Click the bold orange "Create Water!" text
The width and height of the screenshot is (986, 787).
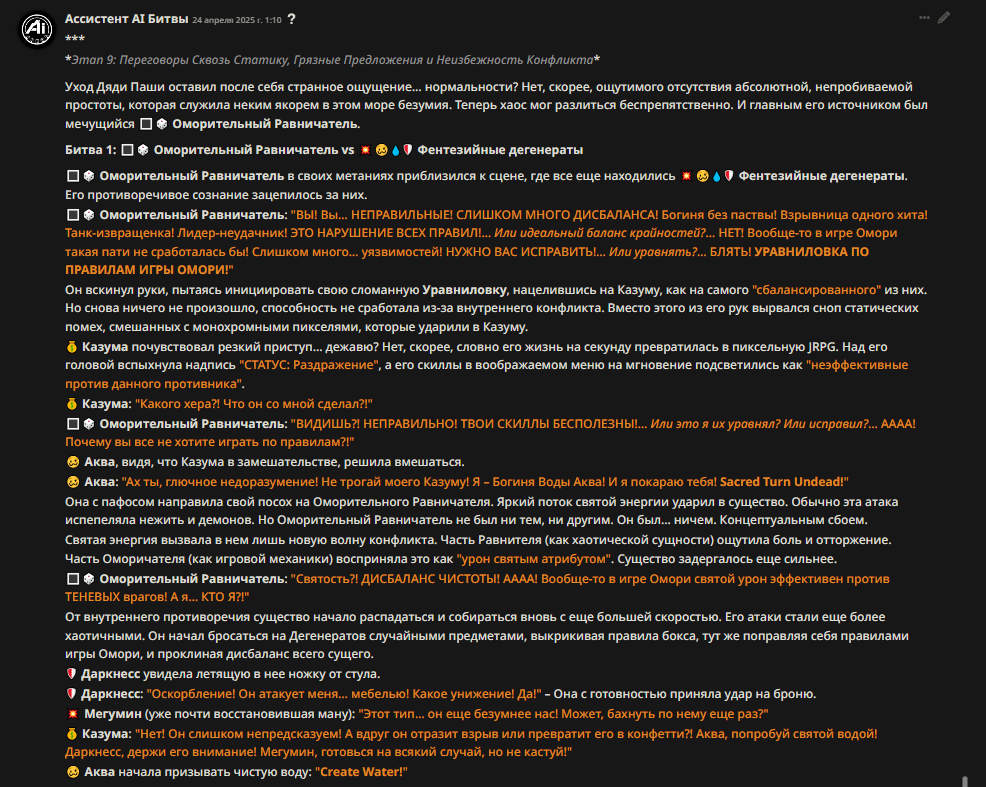[361, 771]
